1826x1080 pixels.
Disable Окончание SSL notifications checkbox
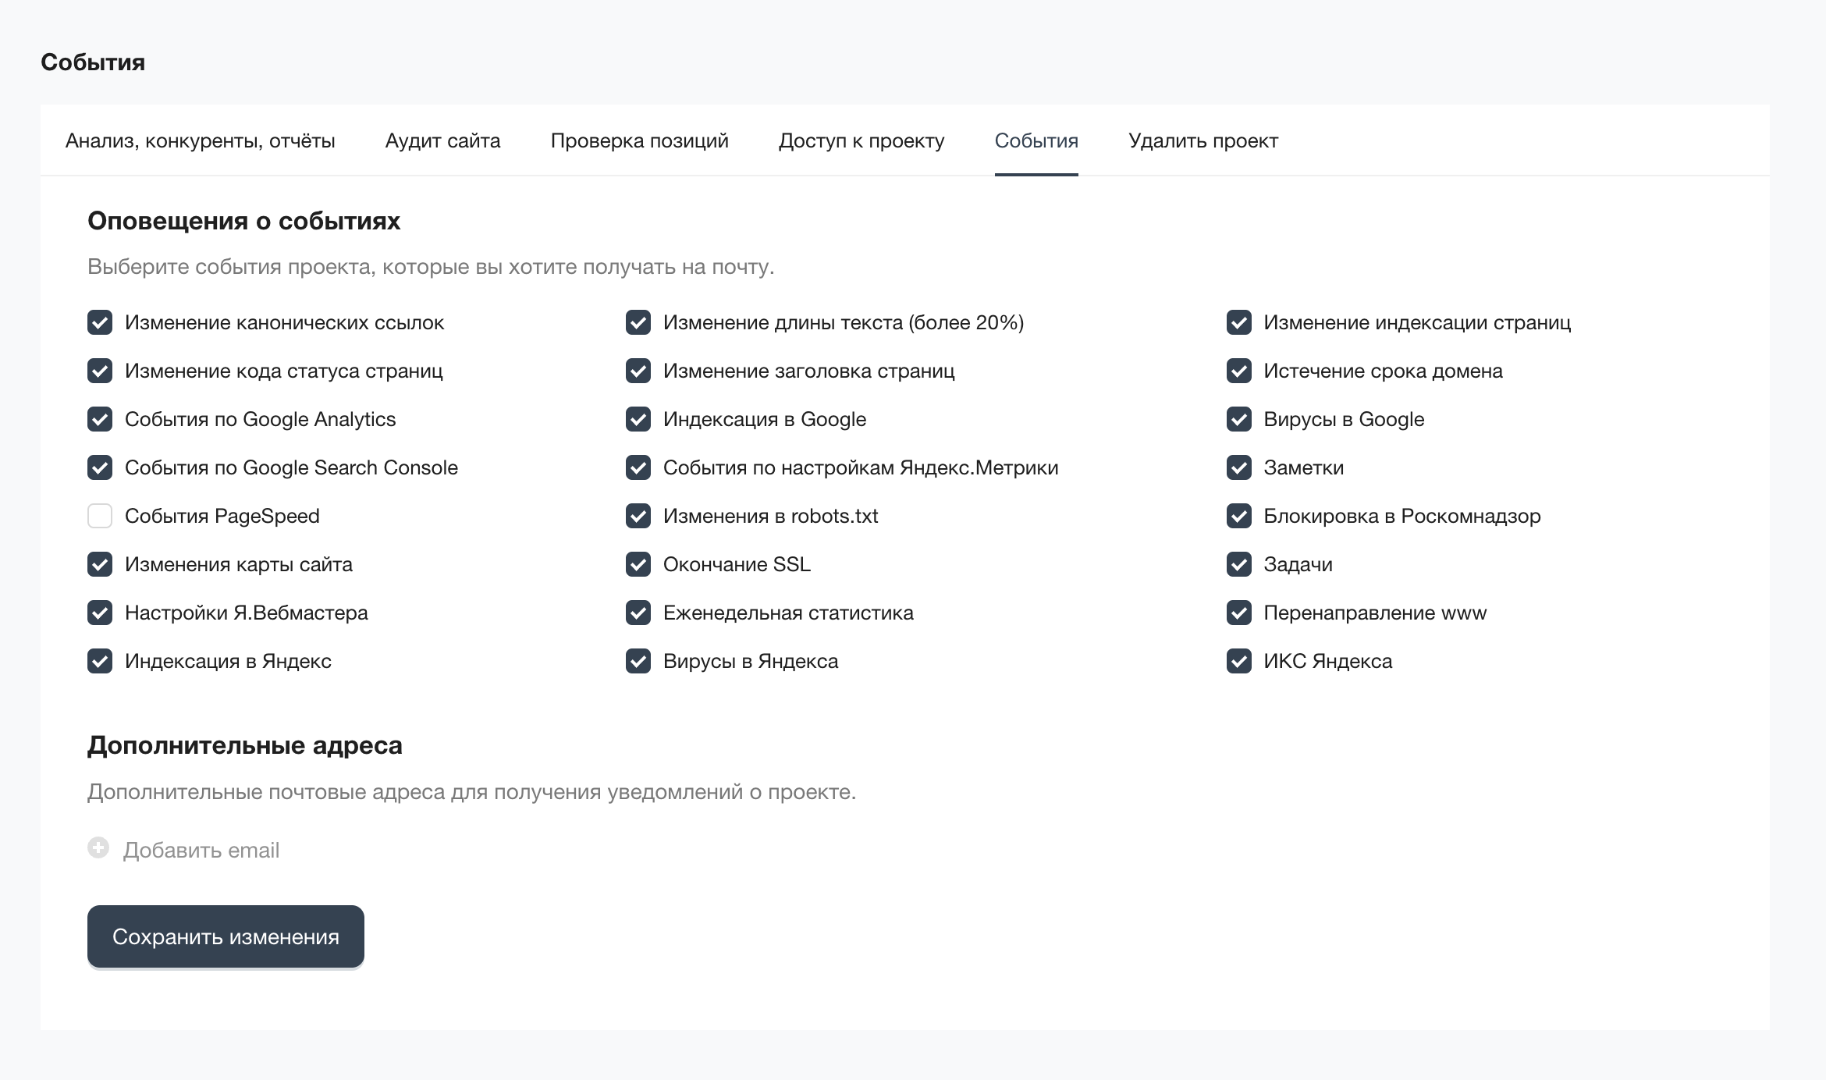(x=638, y=565)
